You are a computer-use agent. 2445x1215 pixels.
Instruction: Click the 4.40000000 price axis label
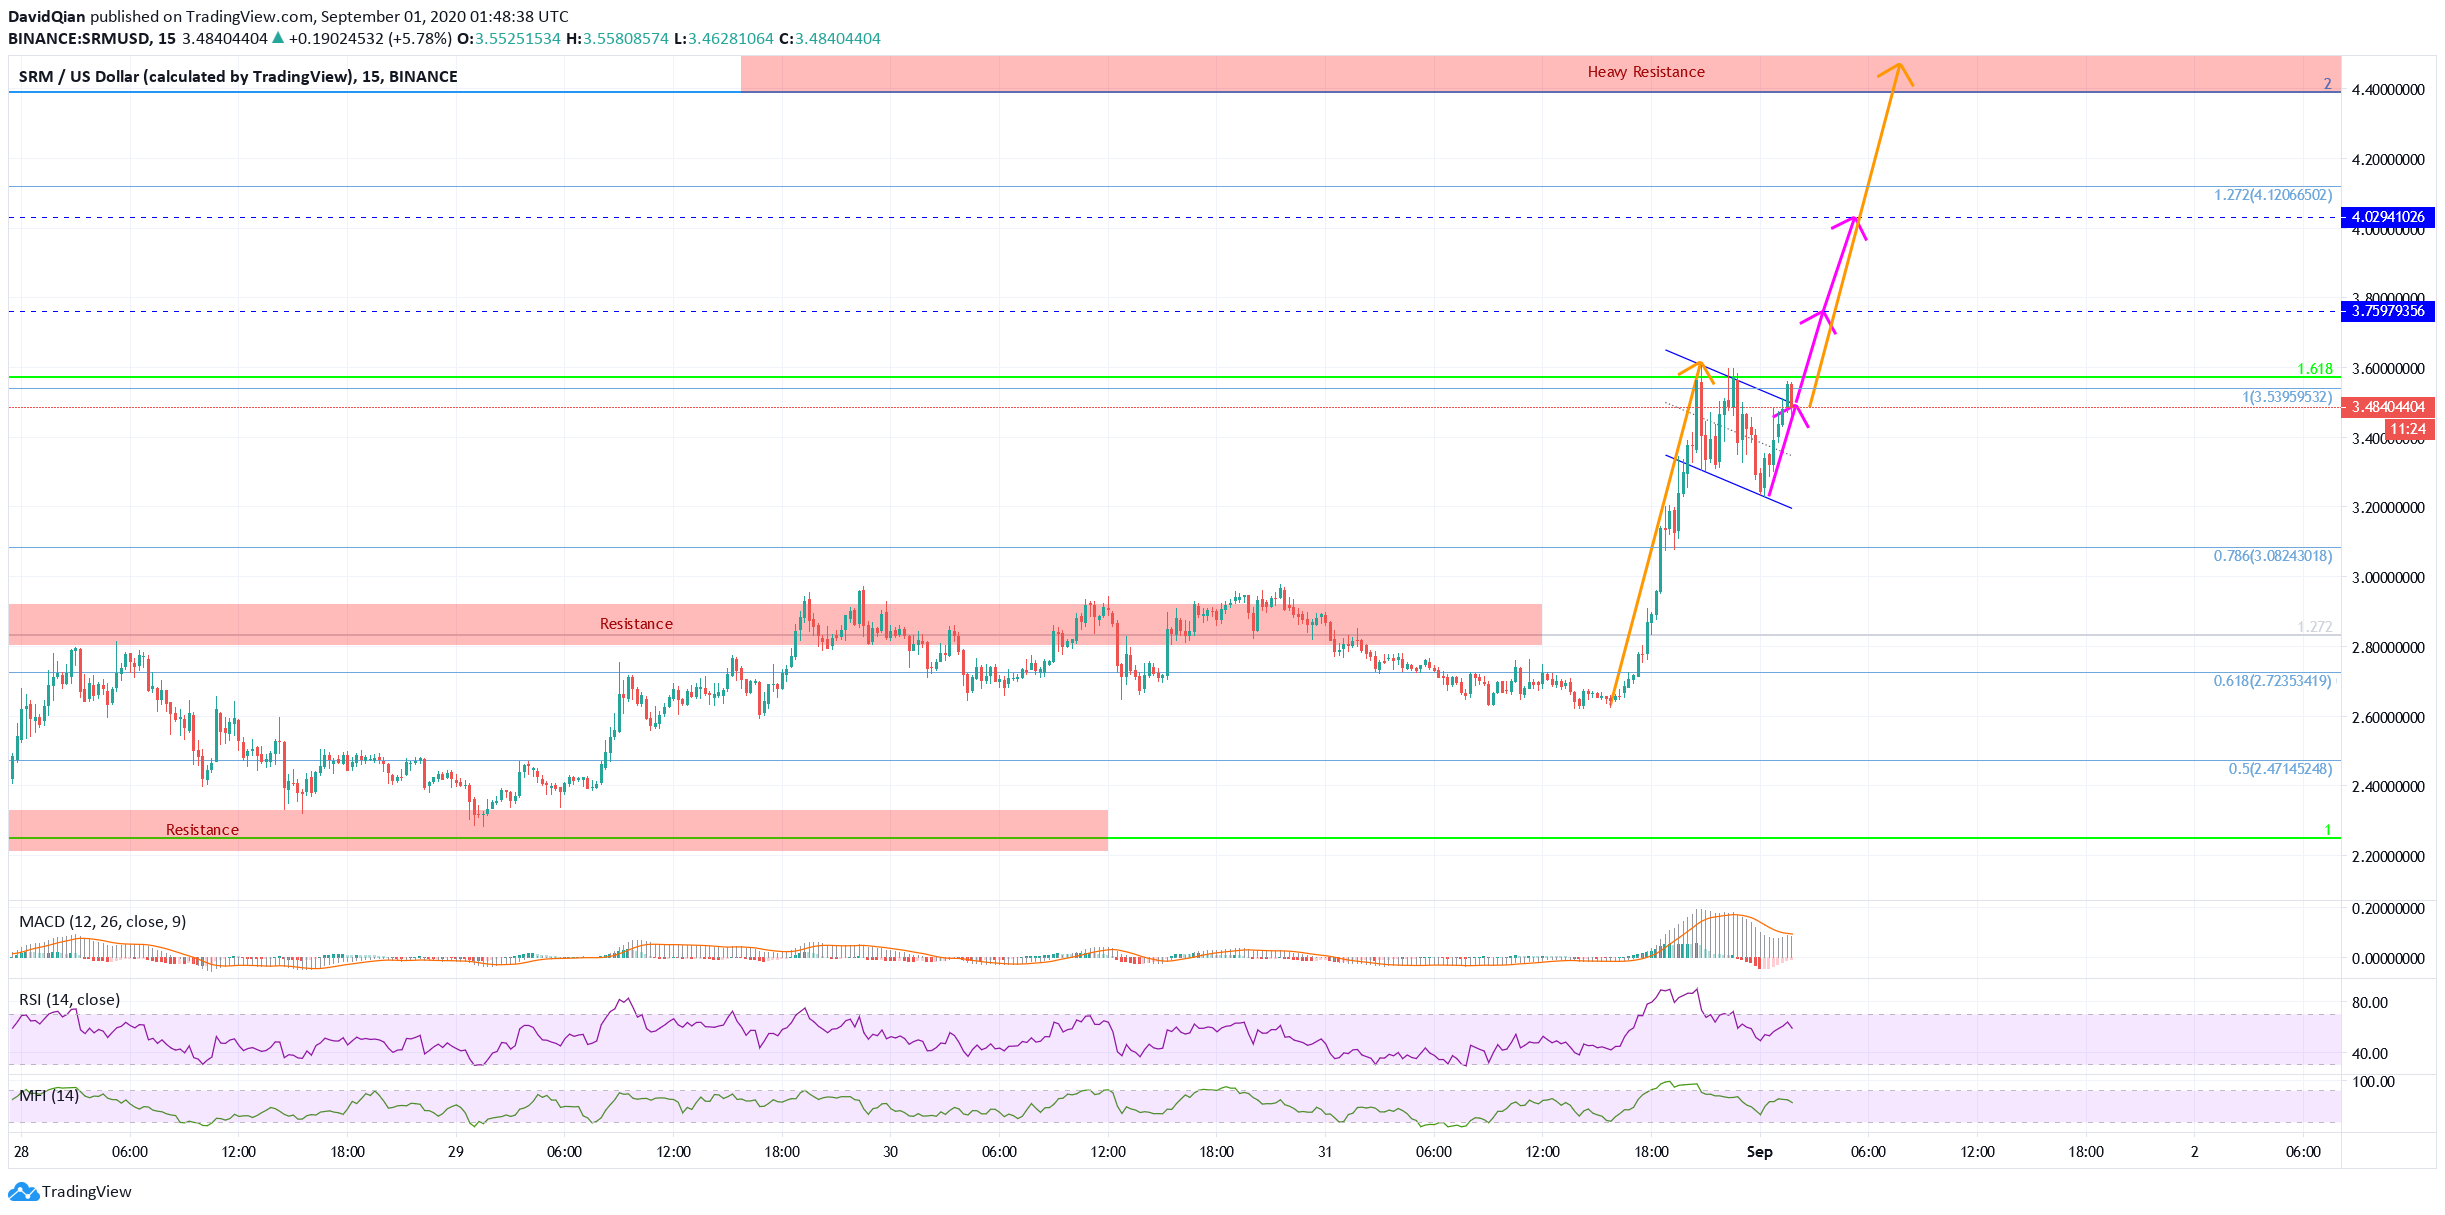click(x=2388, y=90)
